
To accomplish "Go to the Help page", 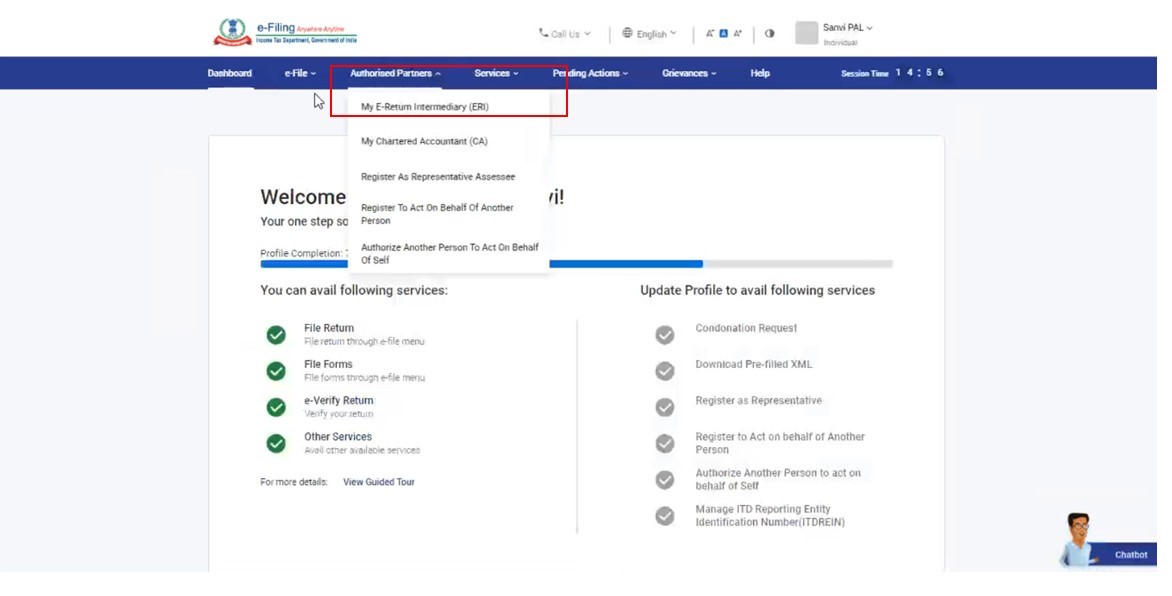I will point(760,74).
